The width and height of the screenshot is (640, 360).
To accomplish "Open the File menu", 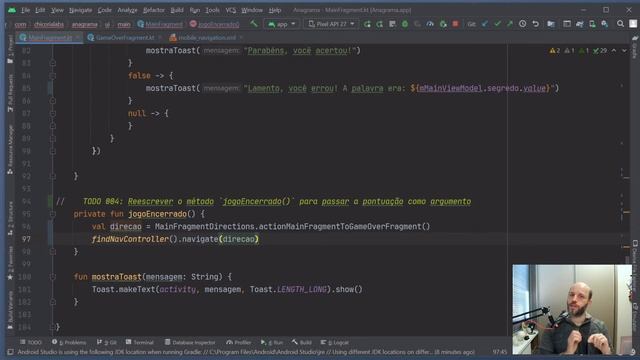I will pyautogui.click(x=25, y=10).
